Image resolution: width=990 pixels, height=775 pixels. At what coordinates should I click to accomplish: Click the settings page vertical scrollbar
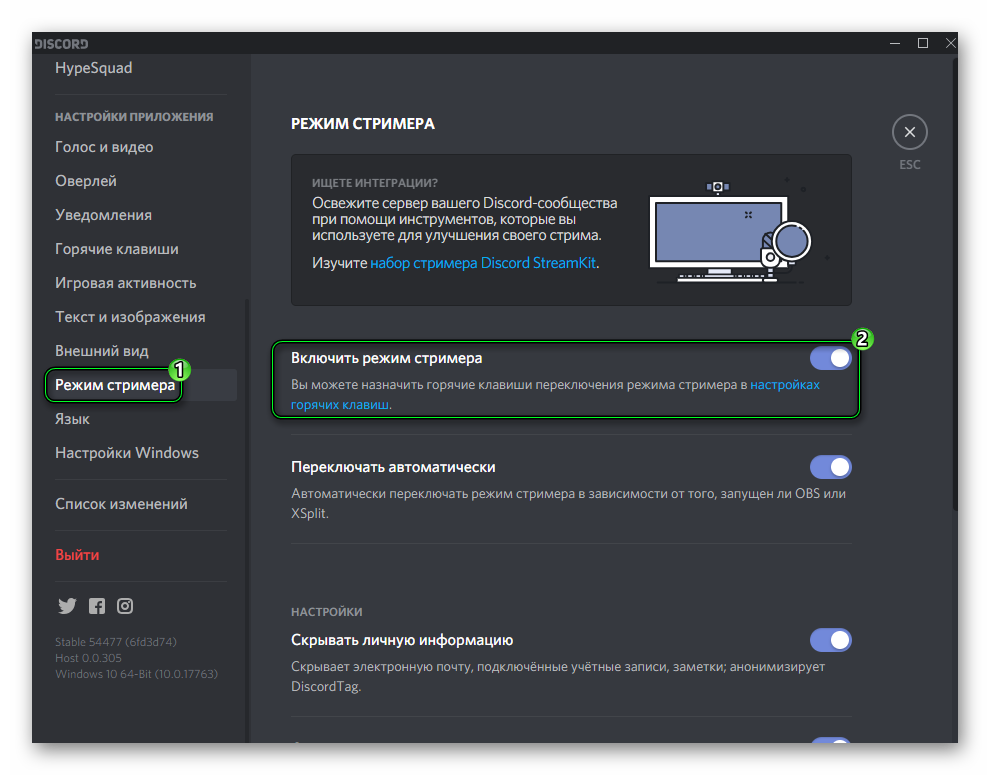coord(955,284)
